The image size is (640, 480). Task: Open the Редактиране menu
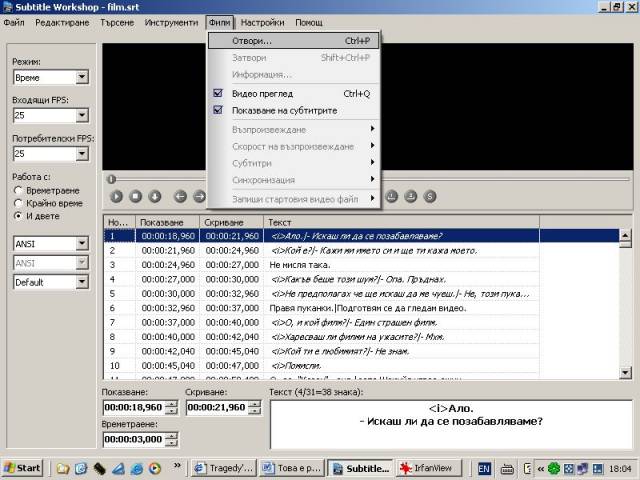pos(62,22)
